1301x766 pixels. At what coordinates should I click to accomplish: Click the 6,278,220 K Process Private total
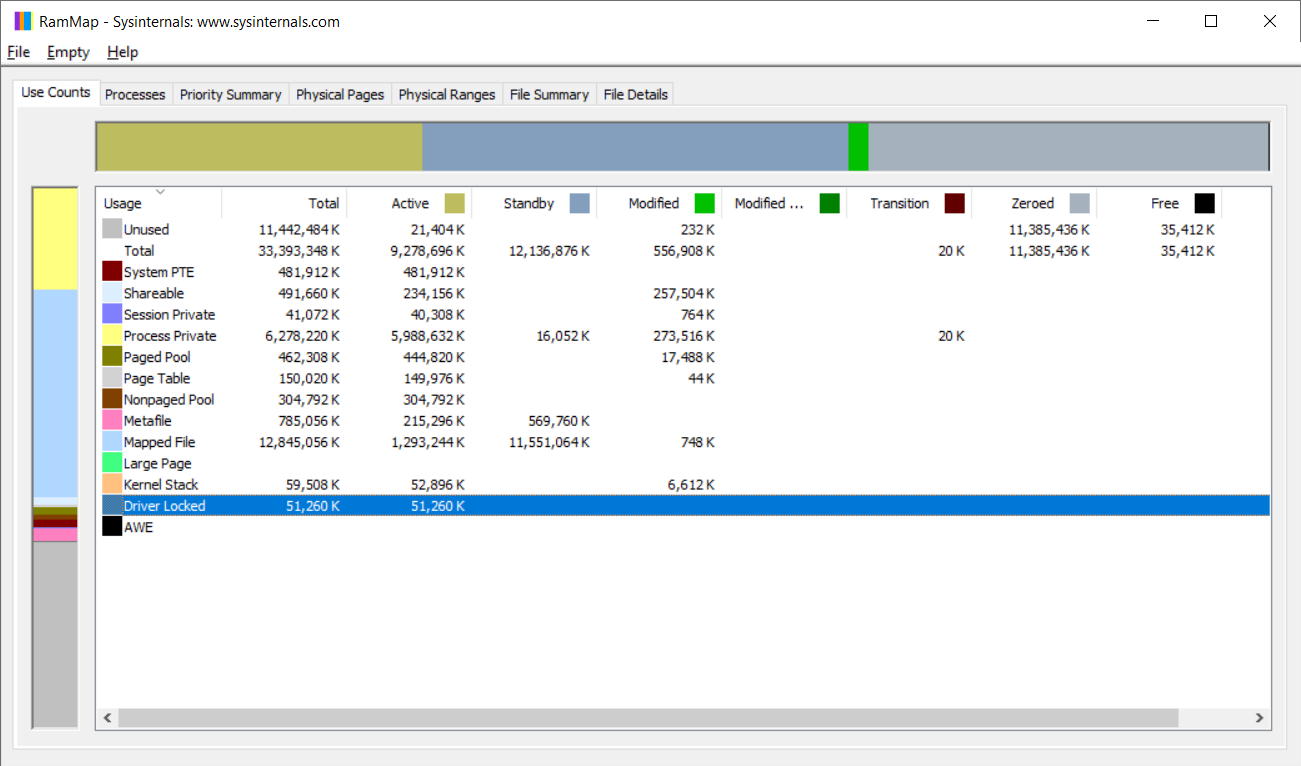[x=303, y=336]
